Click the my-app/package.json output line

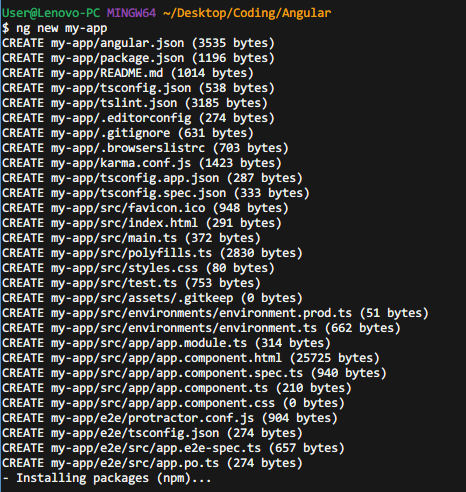click(138, 58)
